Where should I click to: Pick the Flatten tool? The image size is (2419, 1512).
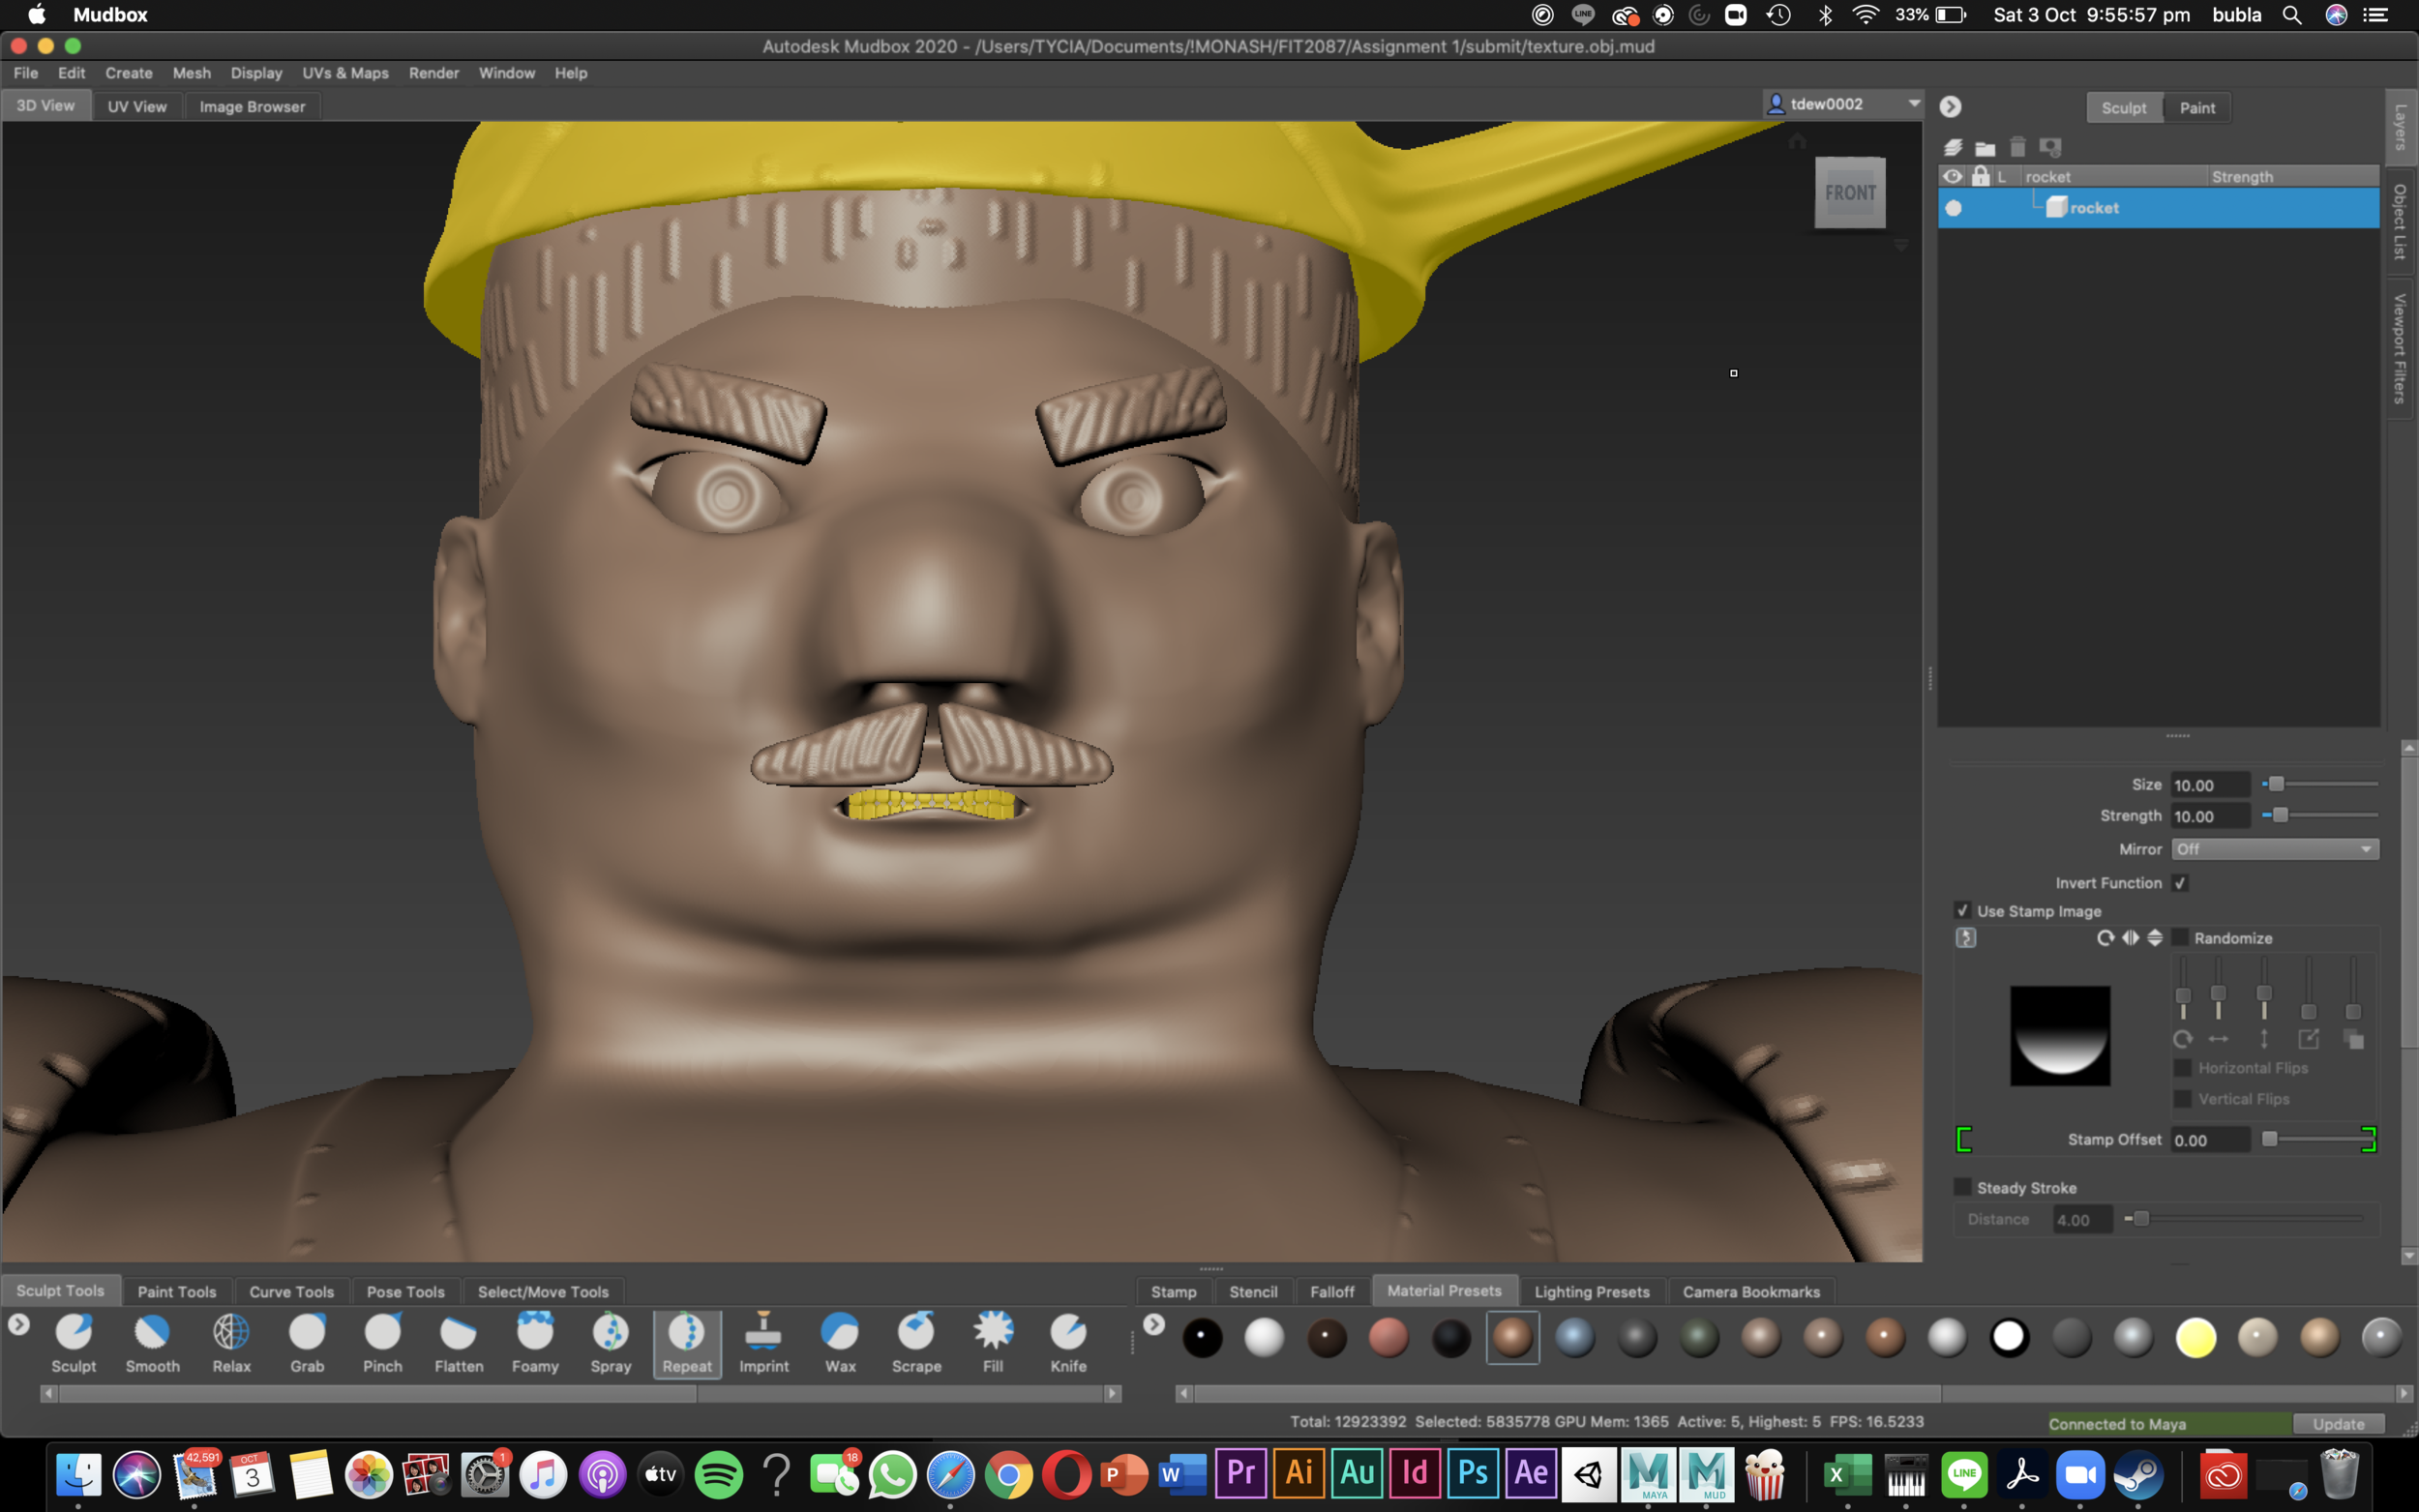pos(458,1342)
